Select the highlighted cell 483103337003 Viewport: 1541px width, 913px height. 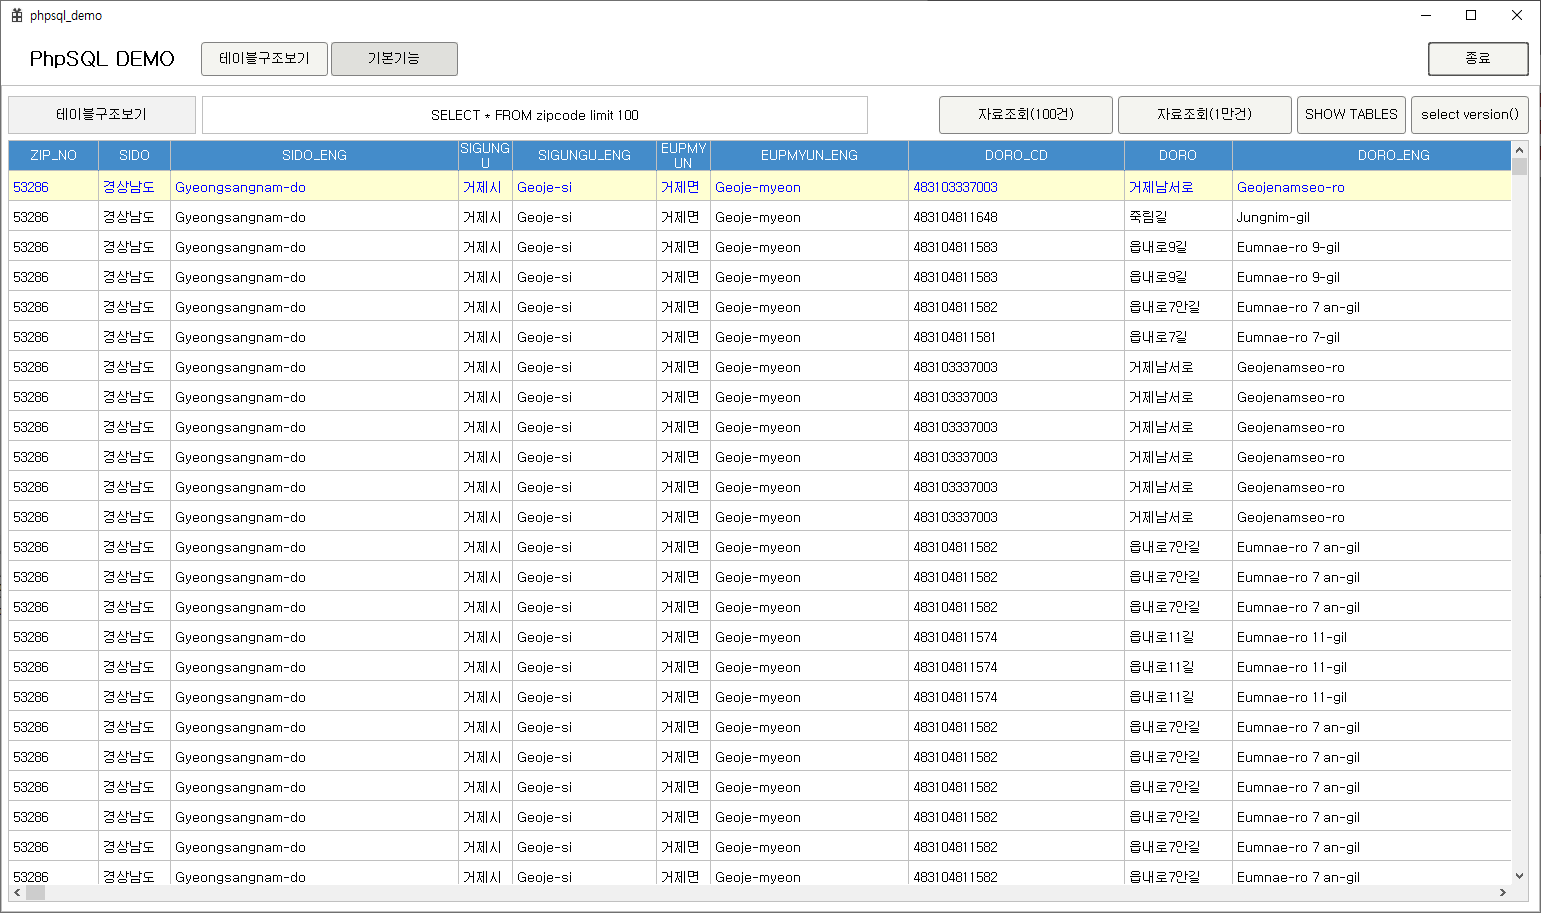pyautogui.click(x=1016, y=187)
